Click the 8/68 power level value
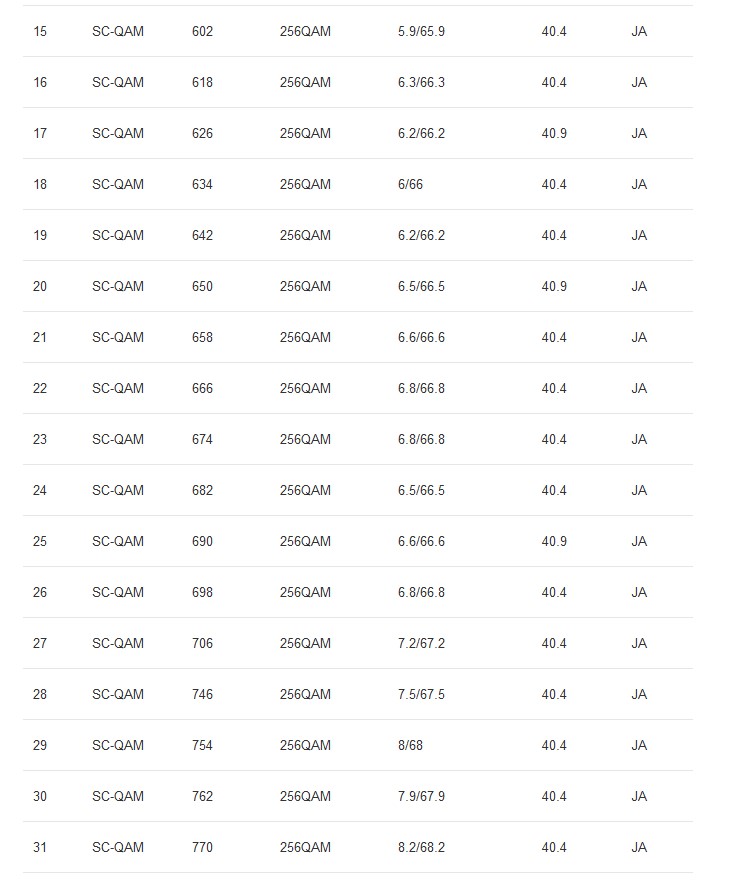 [410, 745]
